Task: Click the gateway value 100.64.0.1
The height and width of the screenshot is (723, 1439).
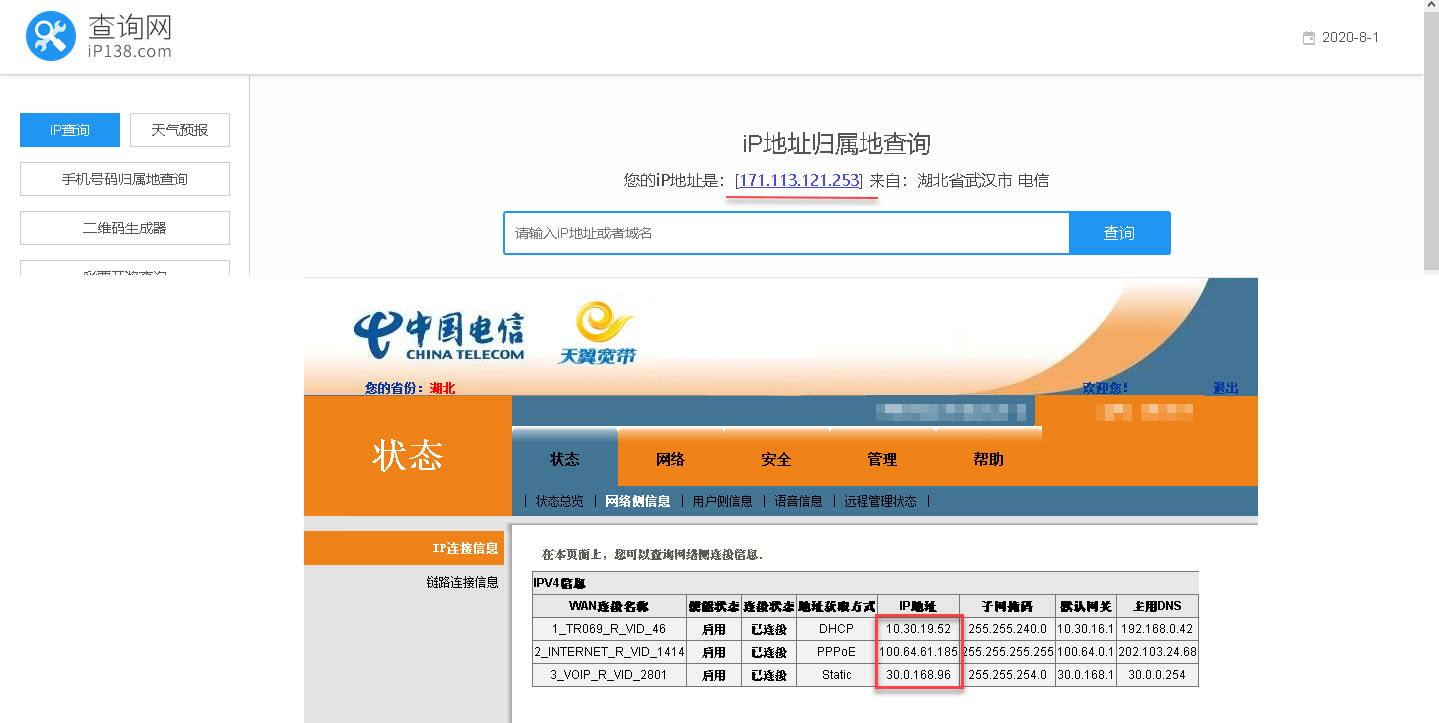Action: click(1088, 652)
